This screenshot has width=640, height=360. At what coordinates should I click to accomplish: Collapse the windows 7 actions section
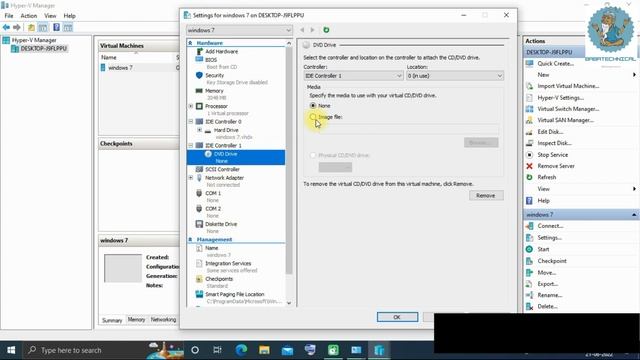634,215
